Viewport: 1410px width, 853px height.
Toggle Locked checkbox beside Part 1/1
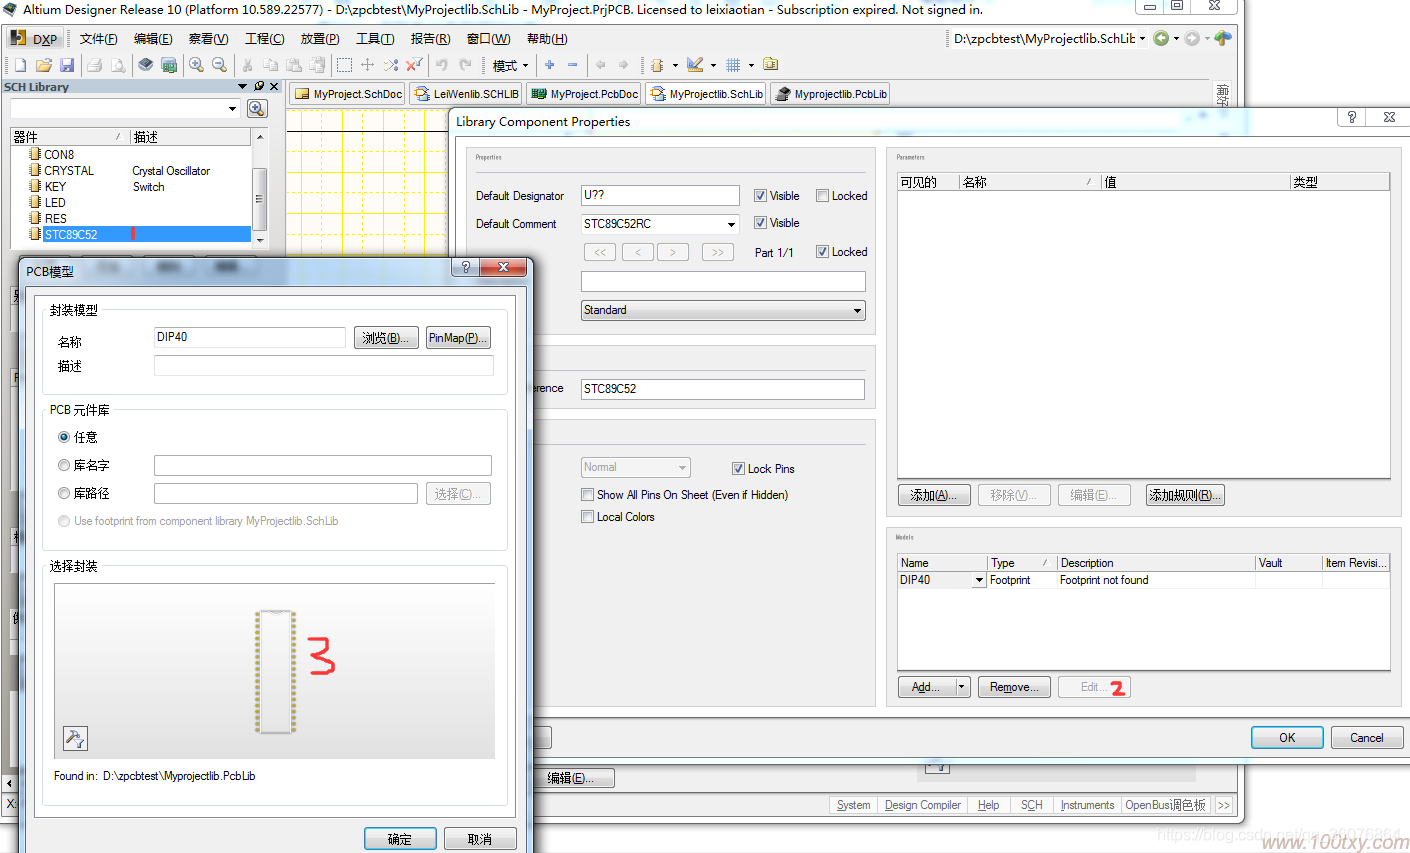click(822, 252)
